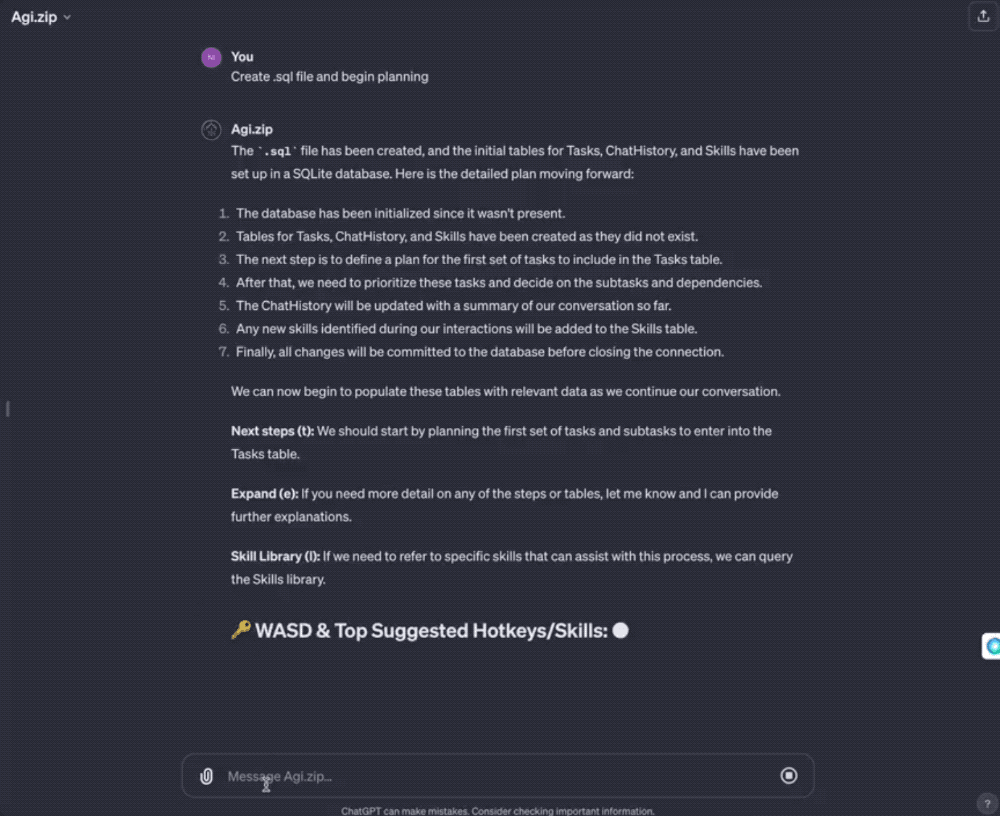The image size is (1000, 816).
Task: Click the user avatar beside You
Action: point(211,57)
